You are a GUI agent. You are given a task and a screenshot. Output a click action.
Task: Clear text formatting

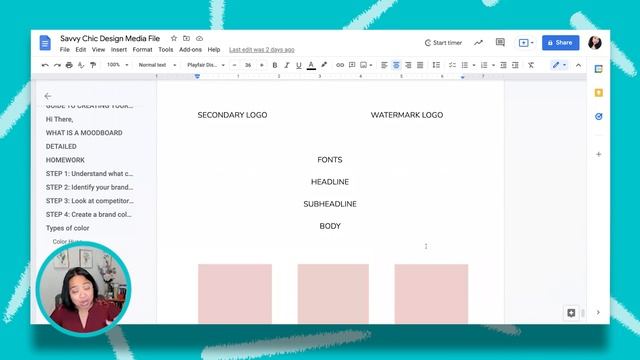point(531,65)
